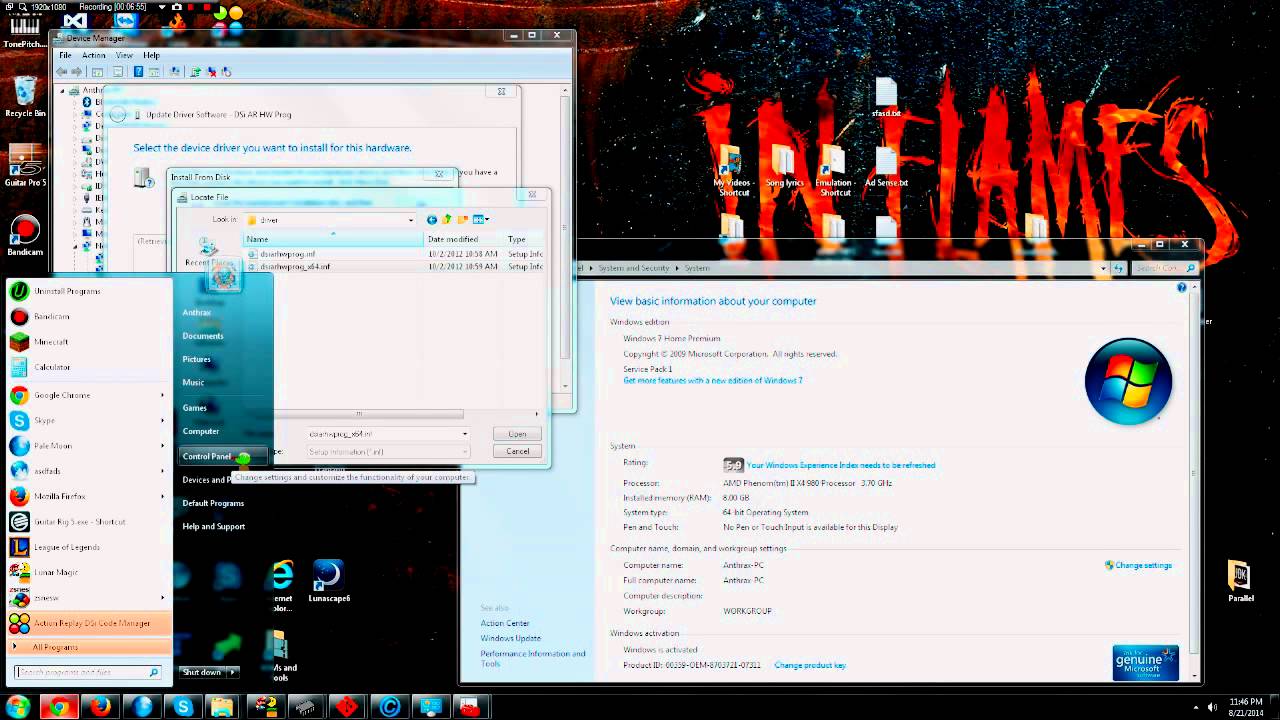
Task: Click Windows Experience Index refresh link
Action: pos(841,465)
